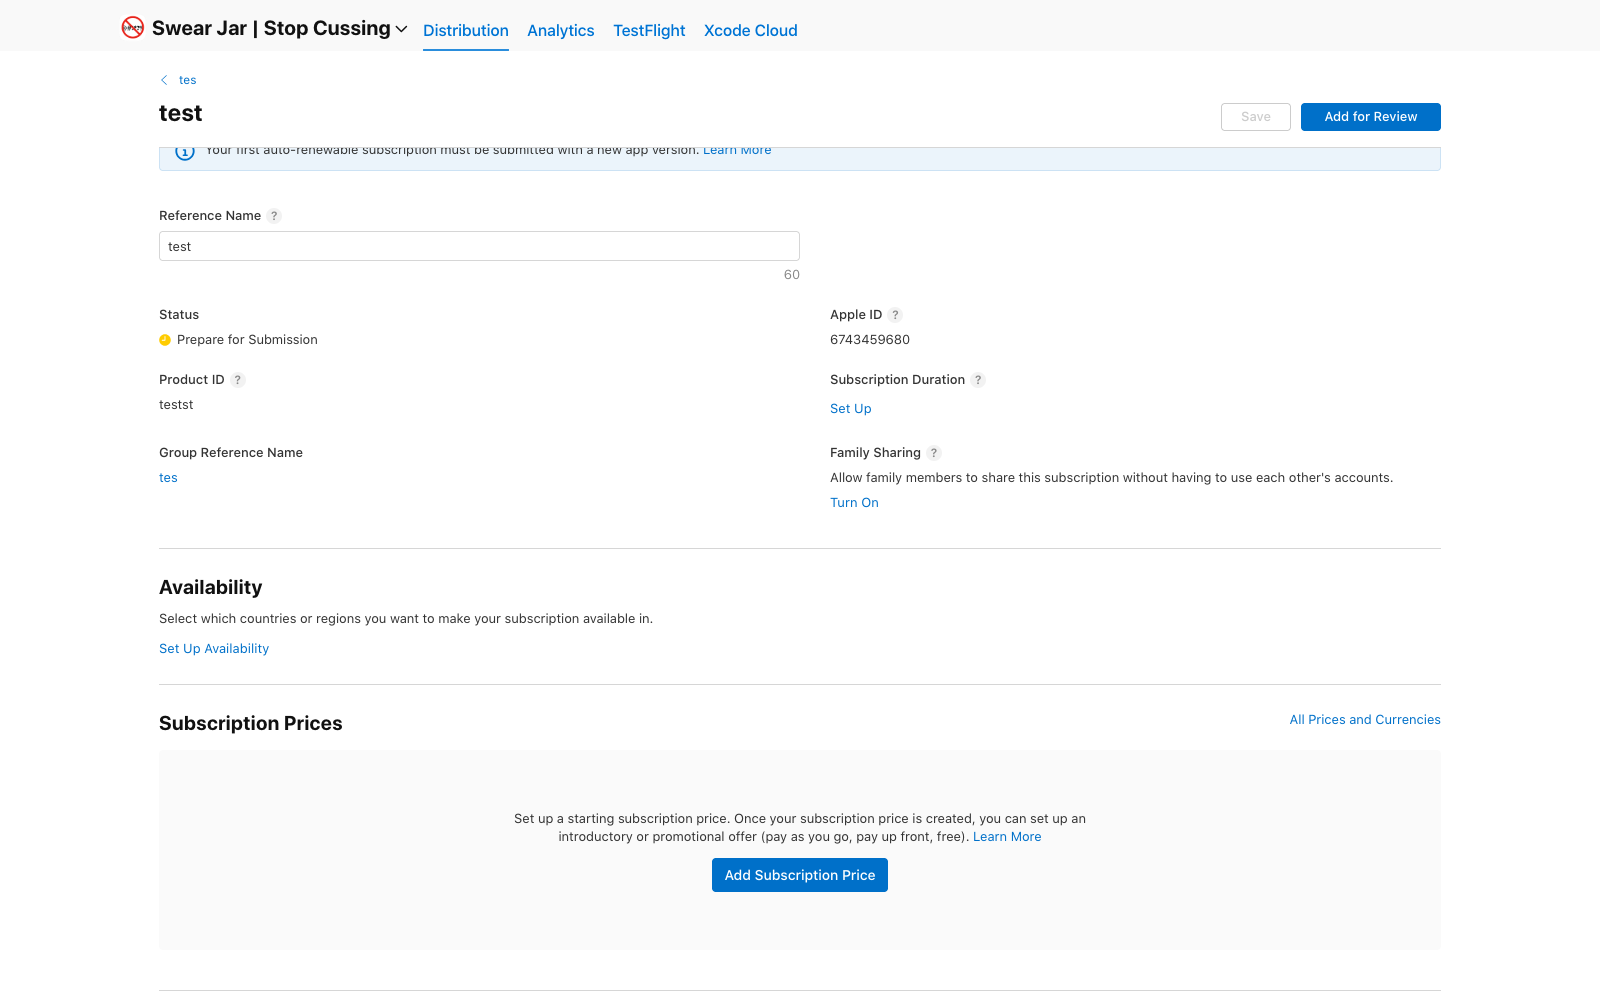This screenshot has width=1600, height=1000.
Task: Select the Apple ID value 6743459680
Action: [x=870, y=340]
